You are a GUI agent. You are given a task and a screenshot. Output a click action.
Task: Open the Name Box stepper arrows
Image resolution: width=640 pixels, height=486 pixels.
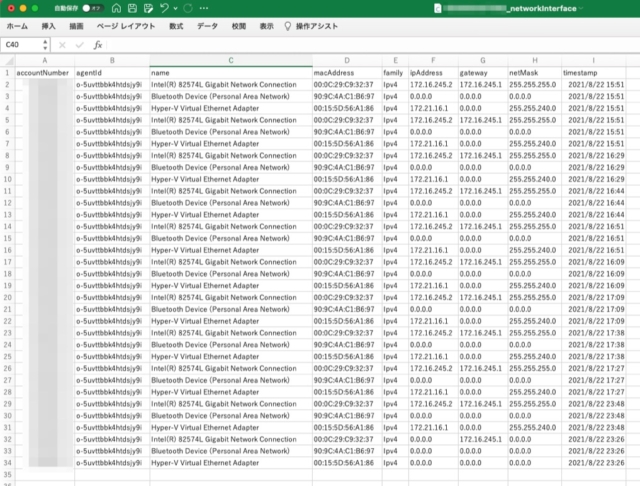coord(45,44)
